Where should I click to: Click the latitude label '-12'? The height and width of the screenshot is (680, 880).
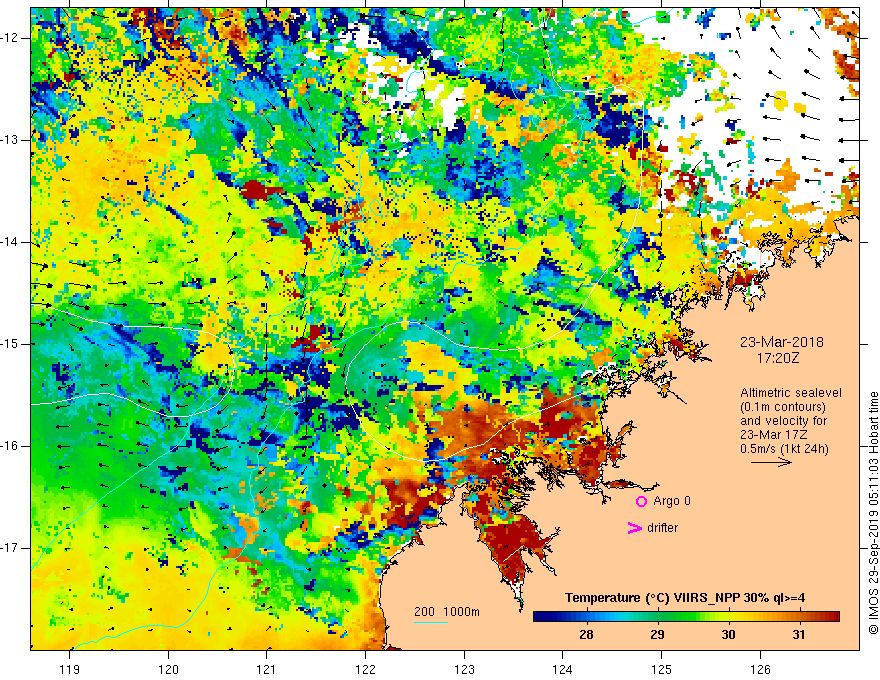(10, 38)
